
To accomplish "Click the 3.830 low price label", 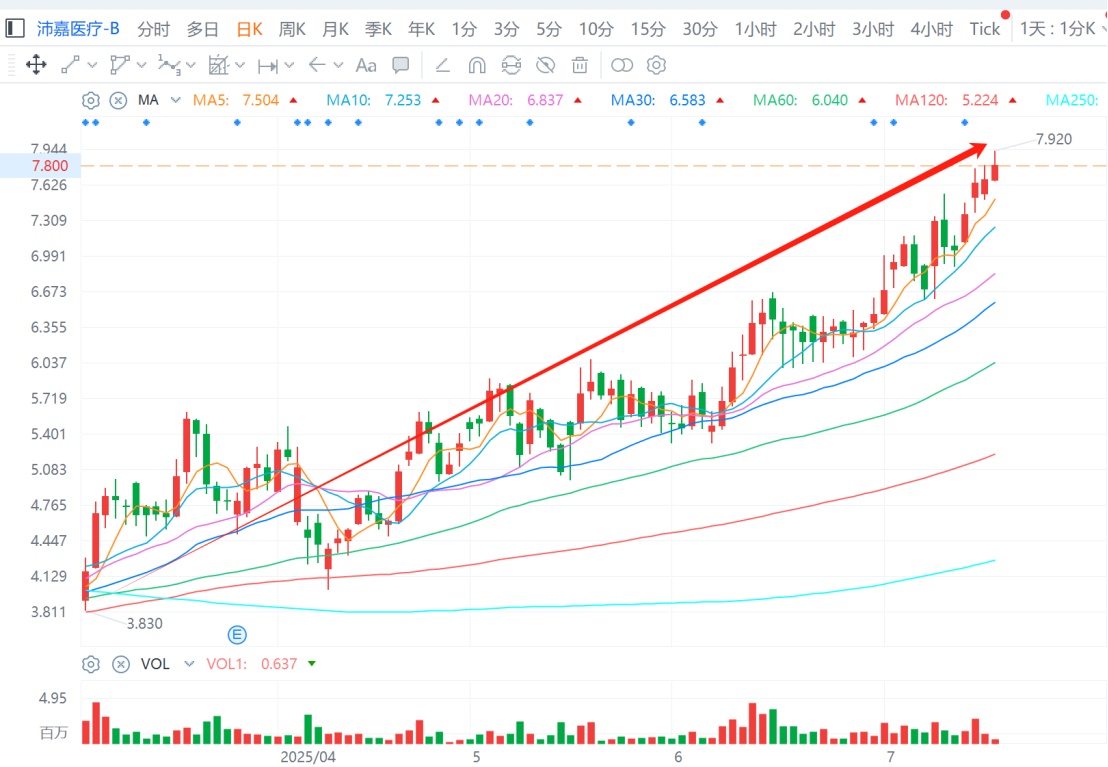I will click(144, 623).
